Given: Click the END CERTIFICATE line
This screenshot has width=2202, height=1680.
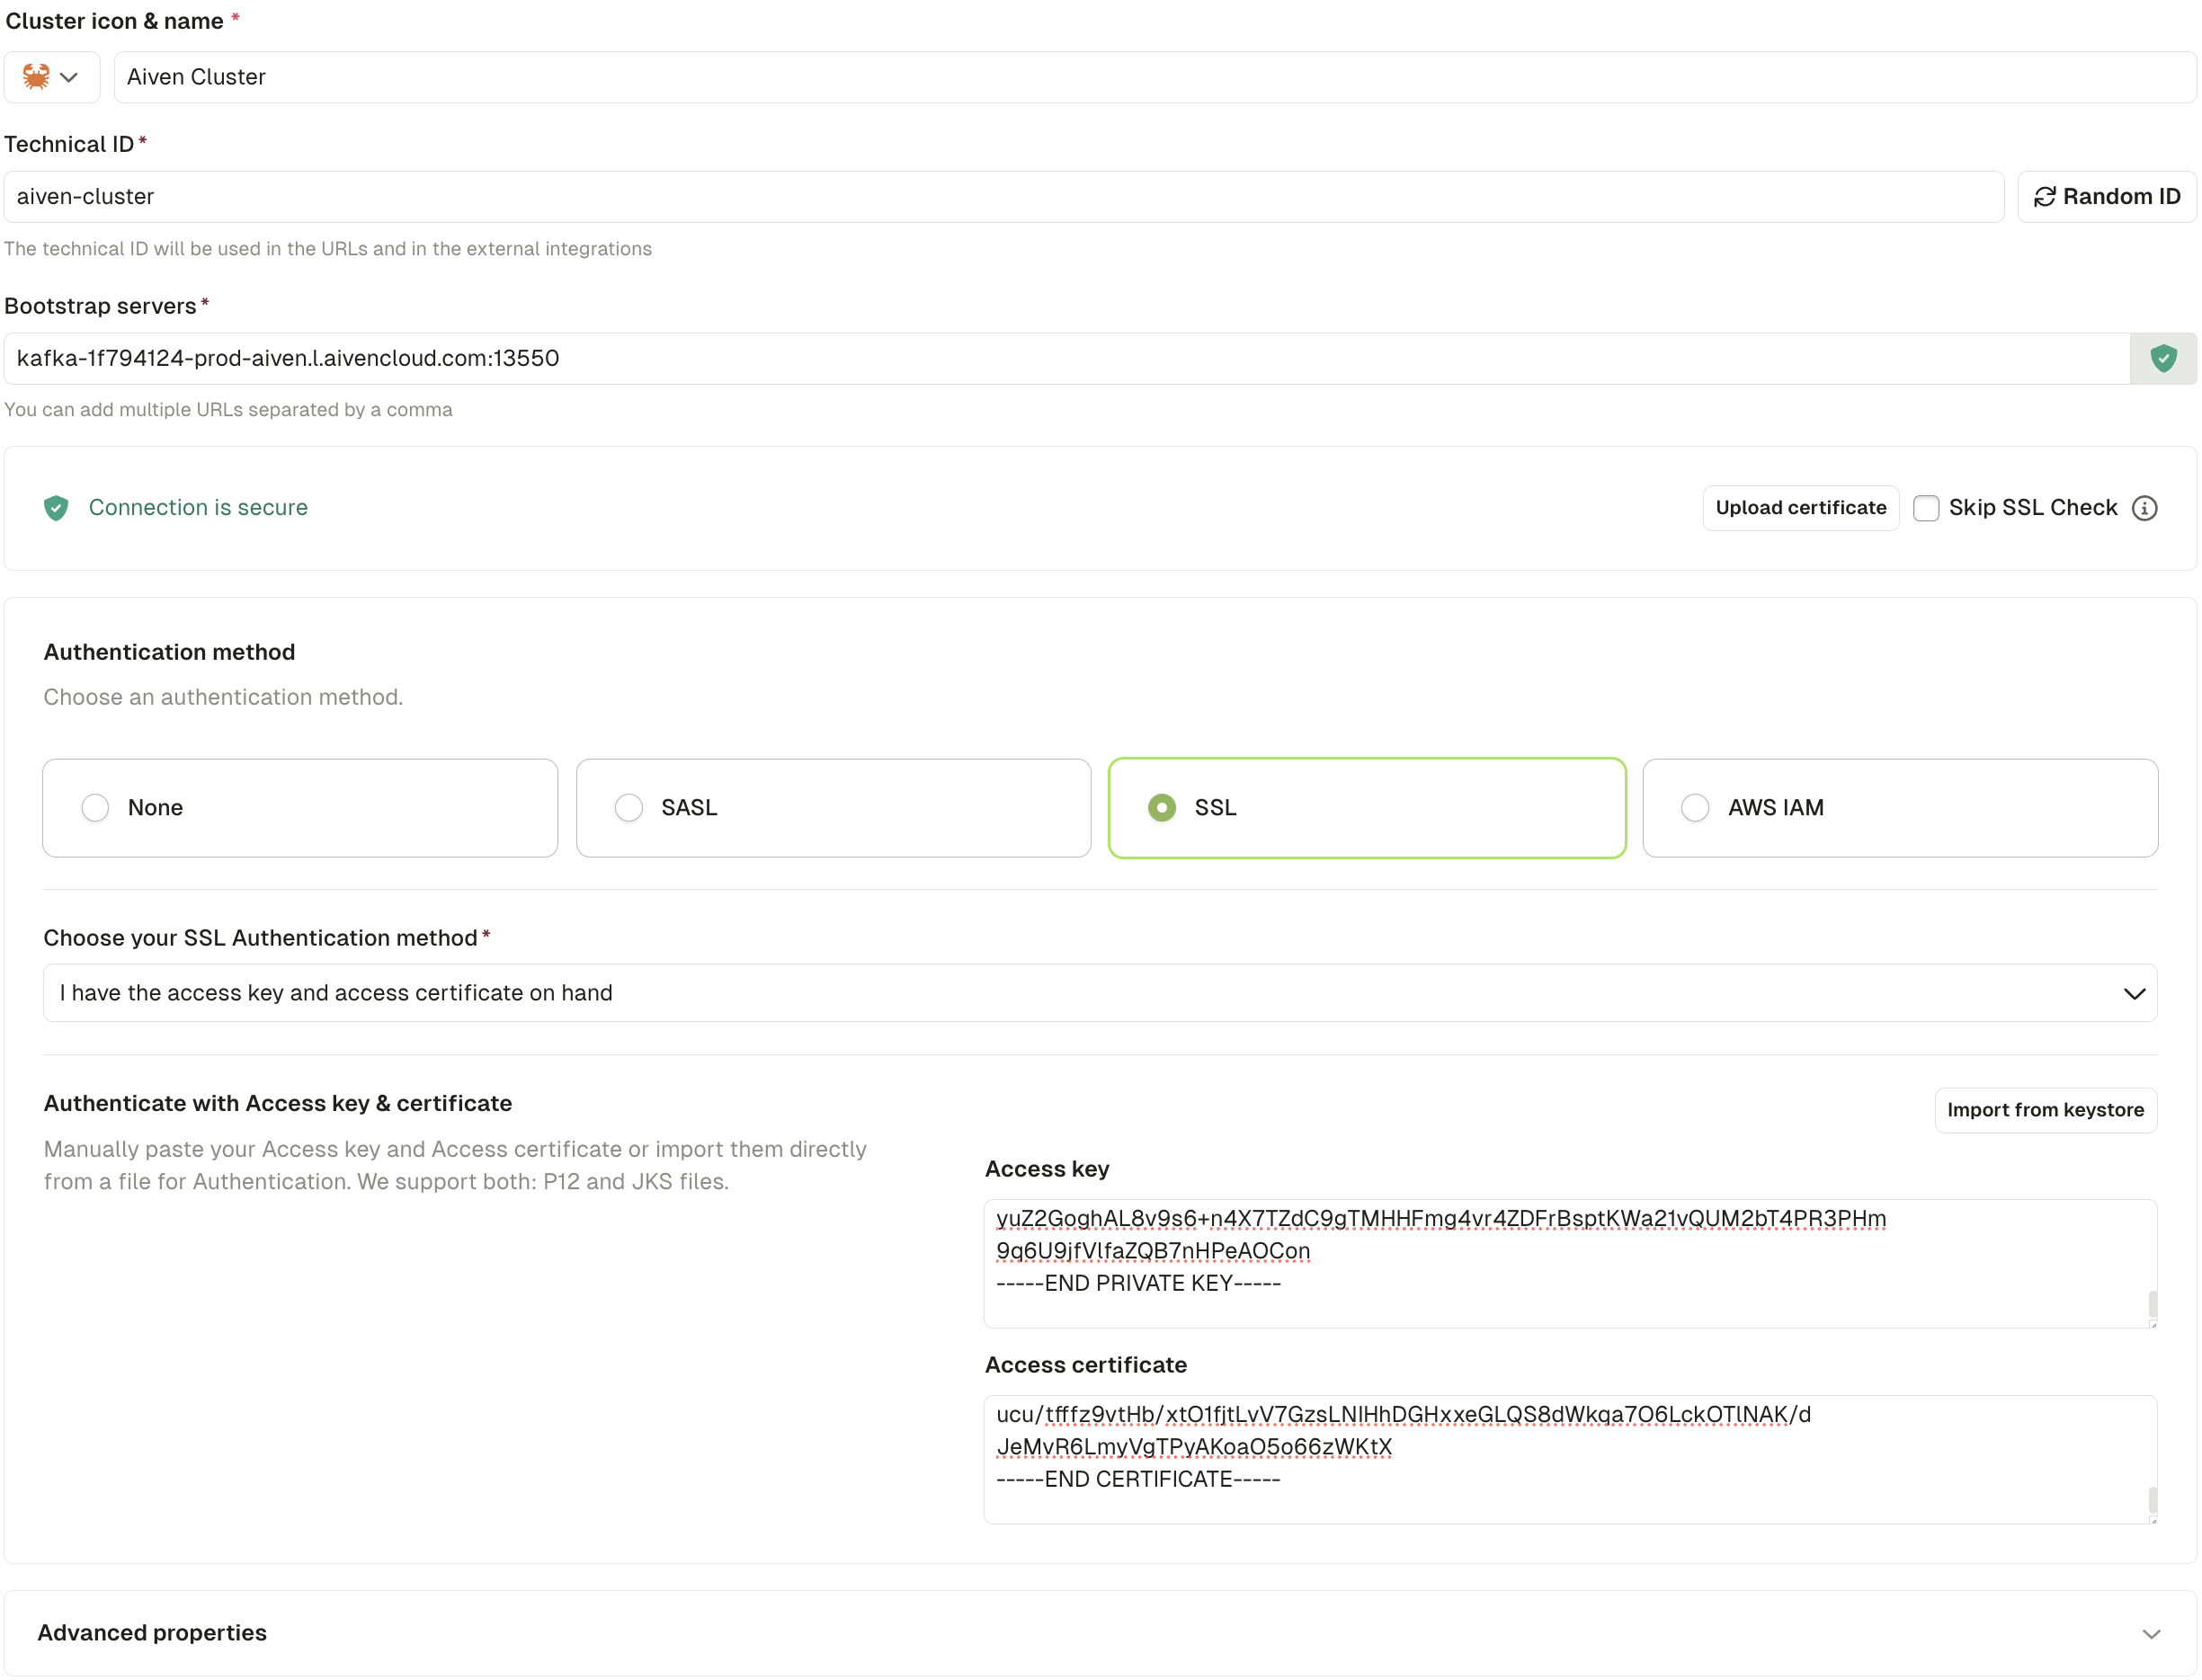Looking at the screenshot, I should coord(1138,1480).
